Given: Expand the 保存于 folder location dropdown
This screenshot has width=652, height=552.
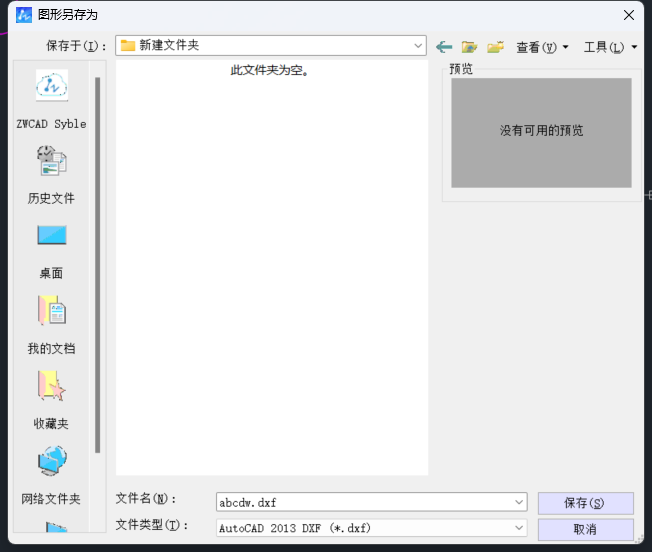Looking at the screenshot, I should (418, 46).
